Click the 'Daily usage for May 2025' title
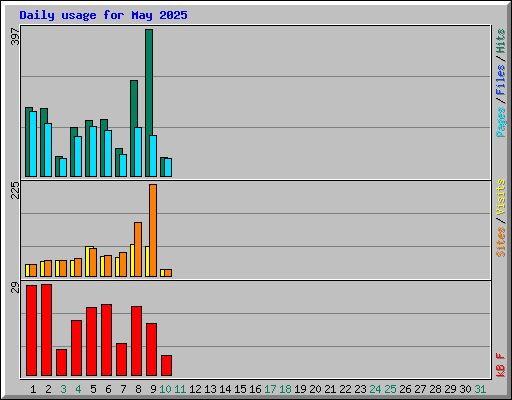This screenshot has height=400, width=512. [x=103, y=15]
